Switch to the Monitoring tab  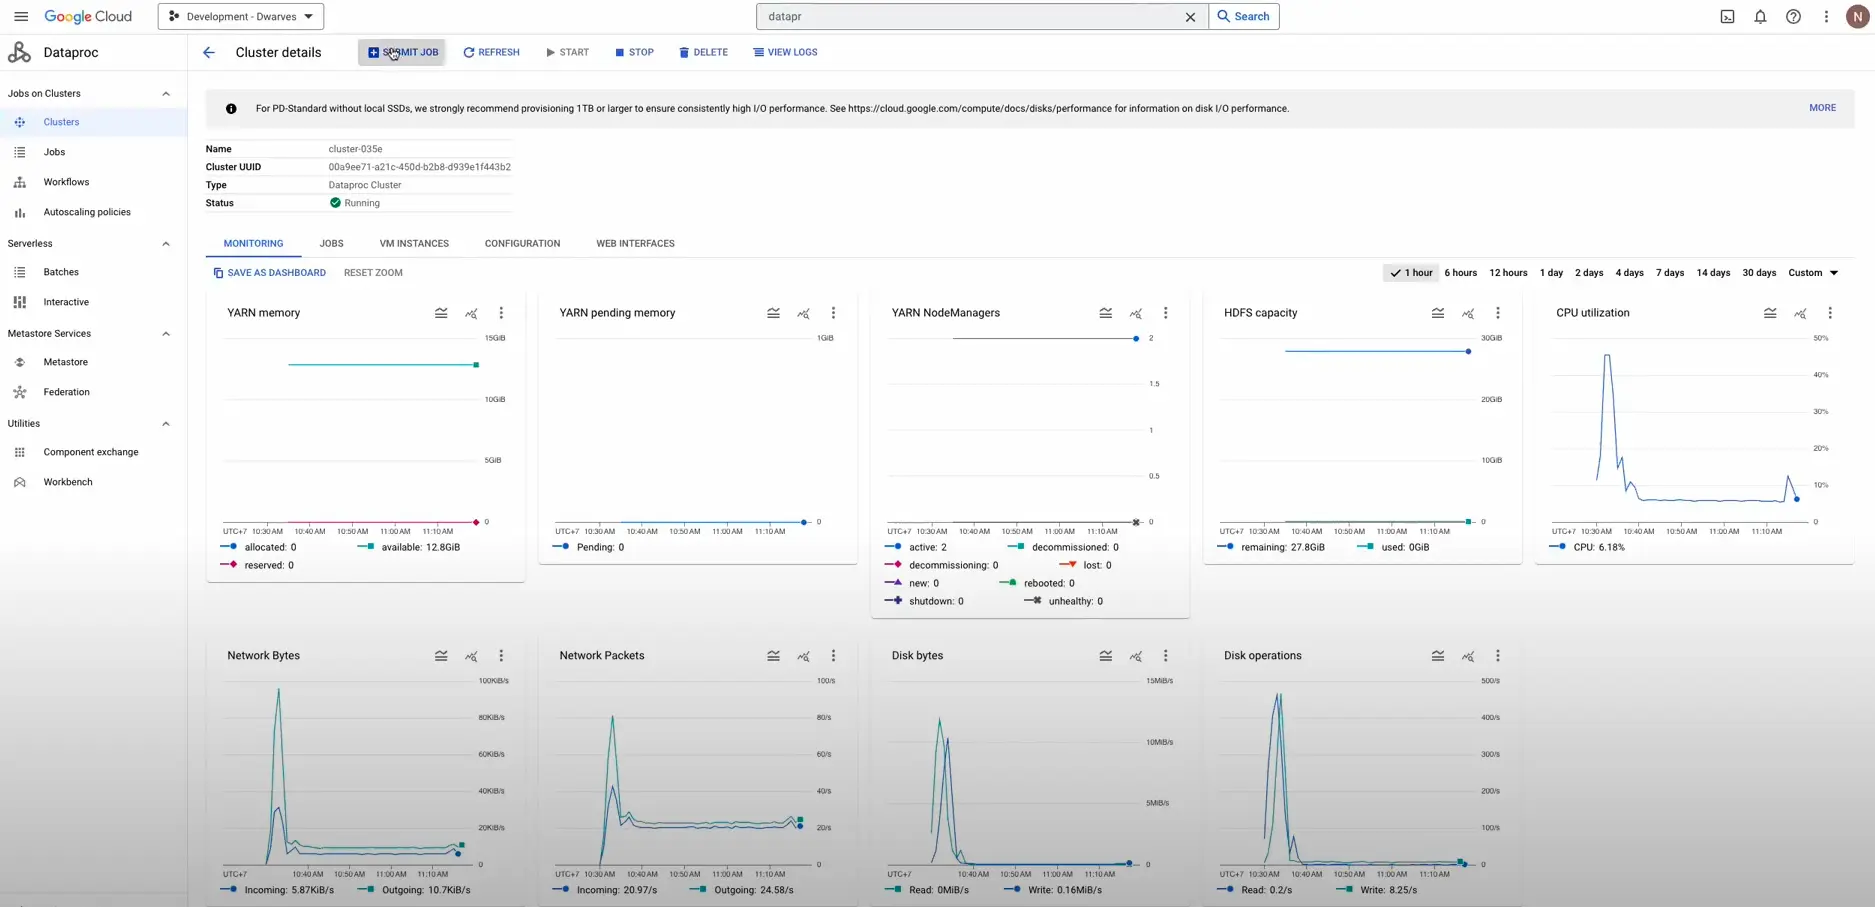coord(253,244)
